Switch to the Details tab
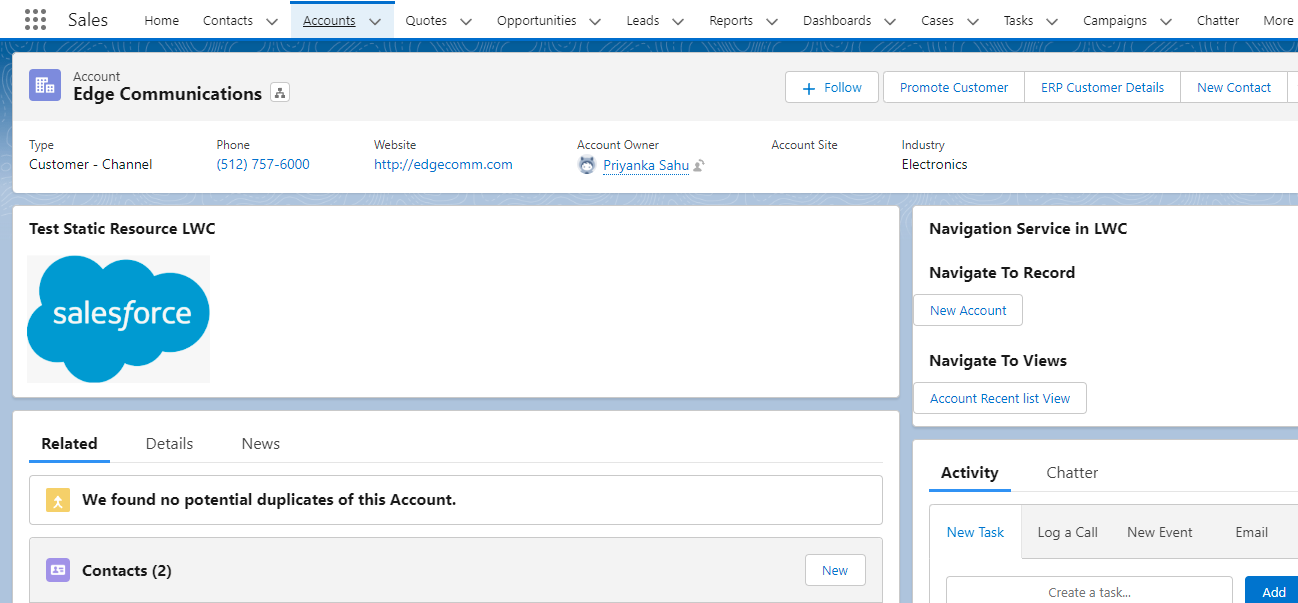Image resolution: width=1298 pixels, height=603 pixels. pos(169,444)
